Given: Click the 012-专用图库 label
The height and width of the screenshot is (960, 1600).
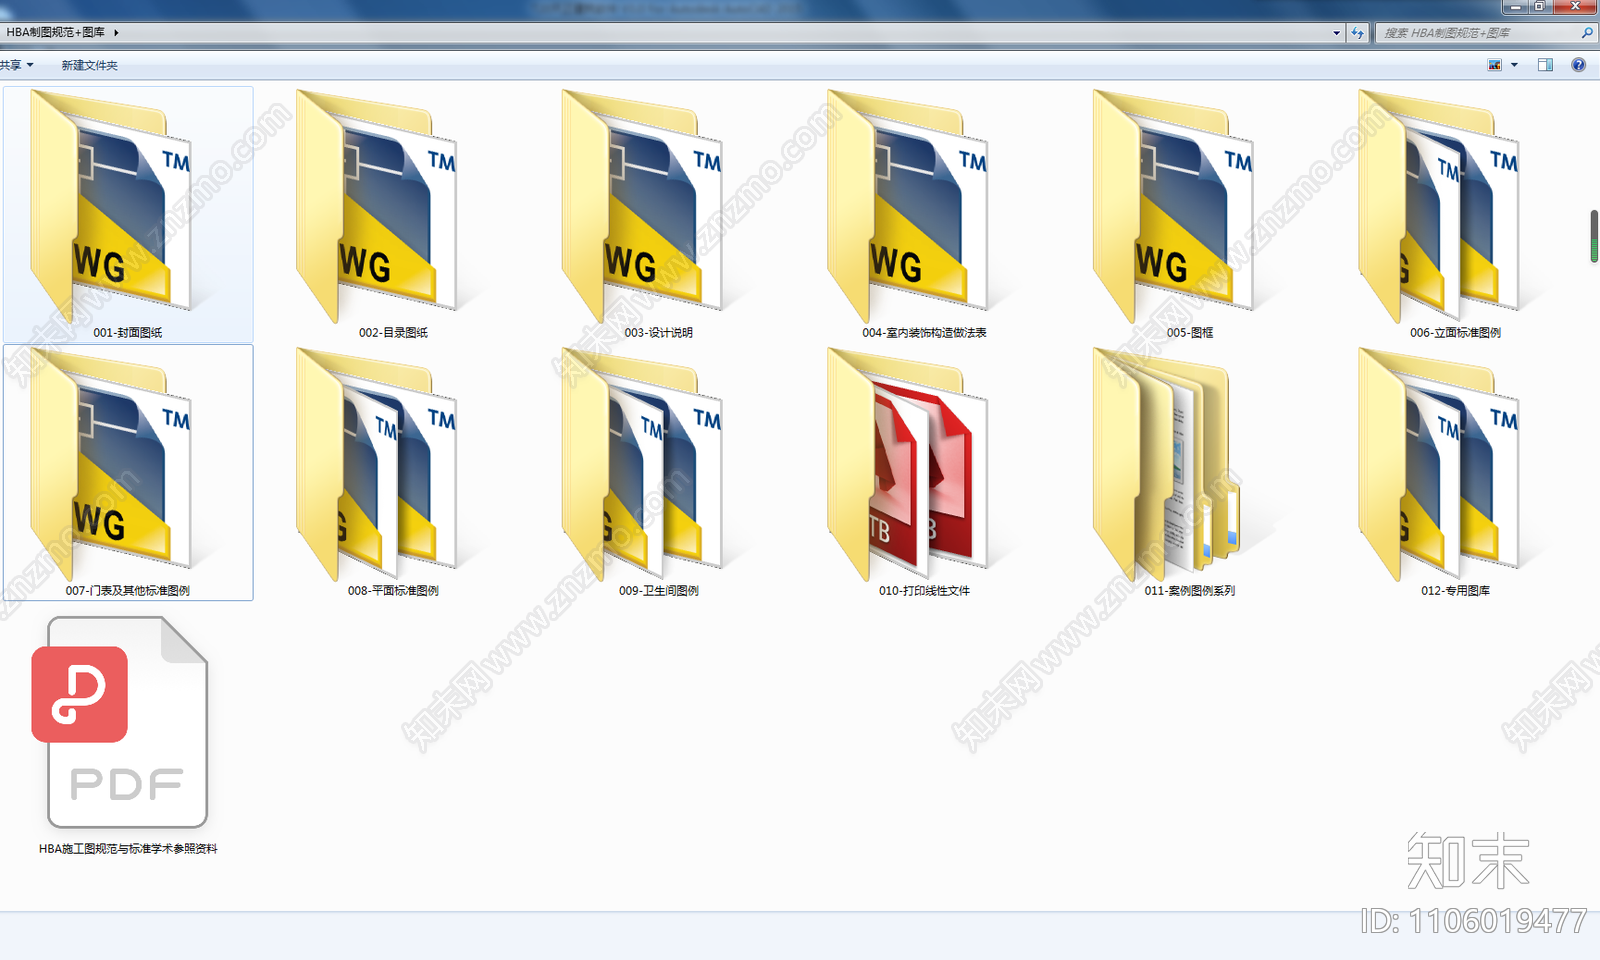Looking at the screenshot, I should [1455, 591].
